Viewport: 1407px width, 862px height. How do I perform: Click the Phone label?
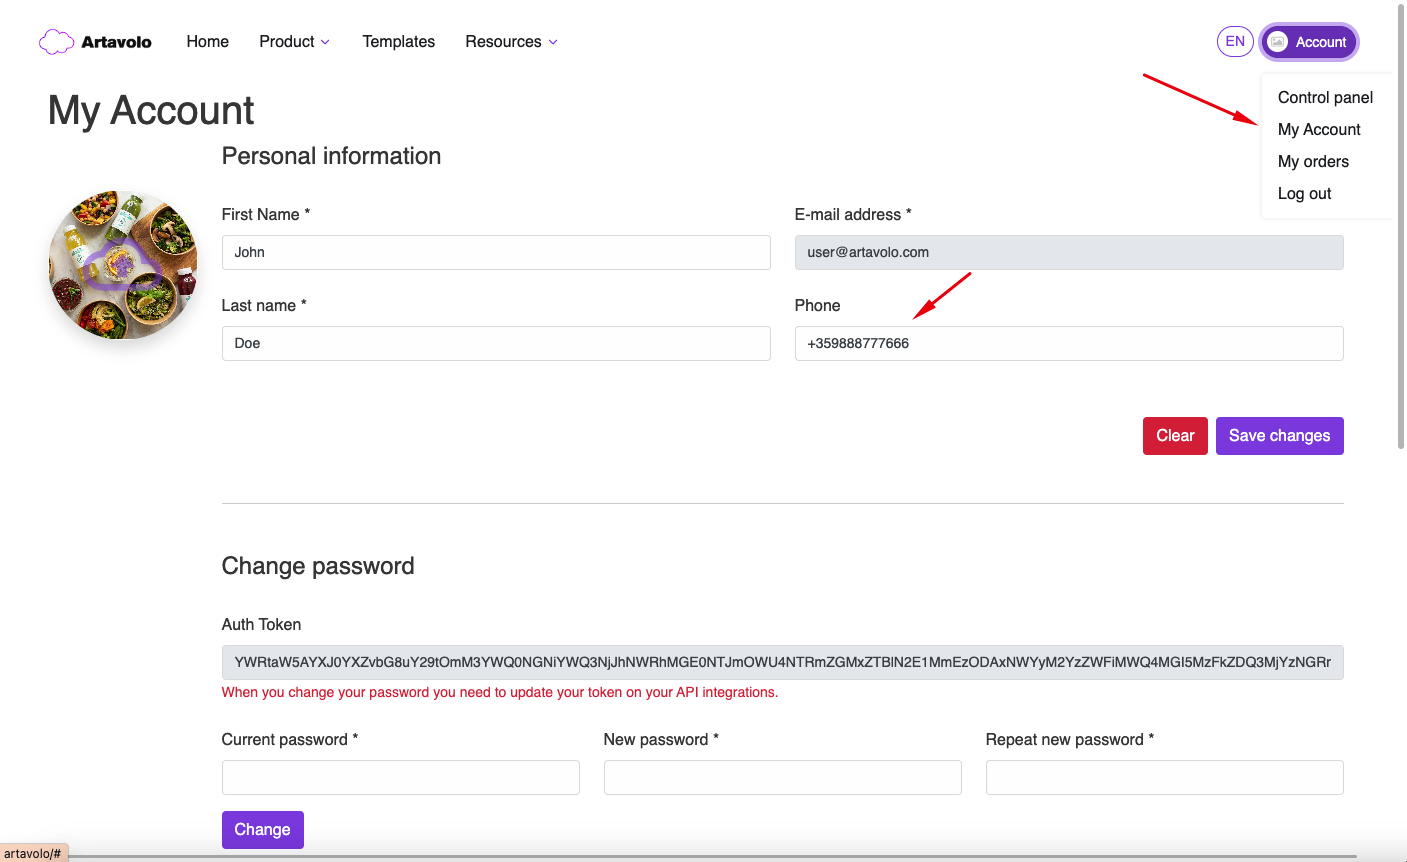pos(817,305)
